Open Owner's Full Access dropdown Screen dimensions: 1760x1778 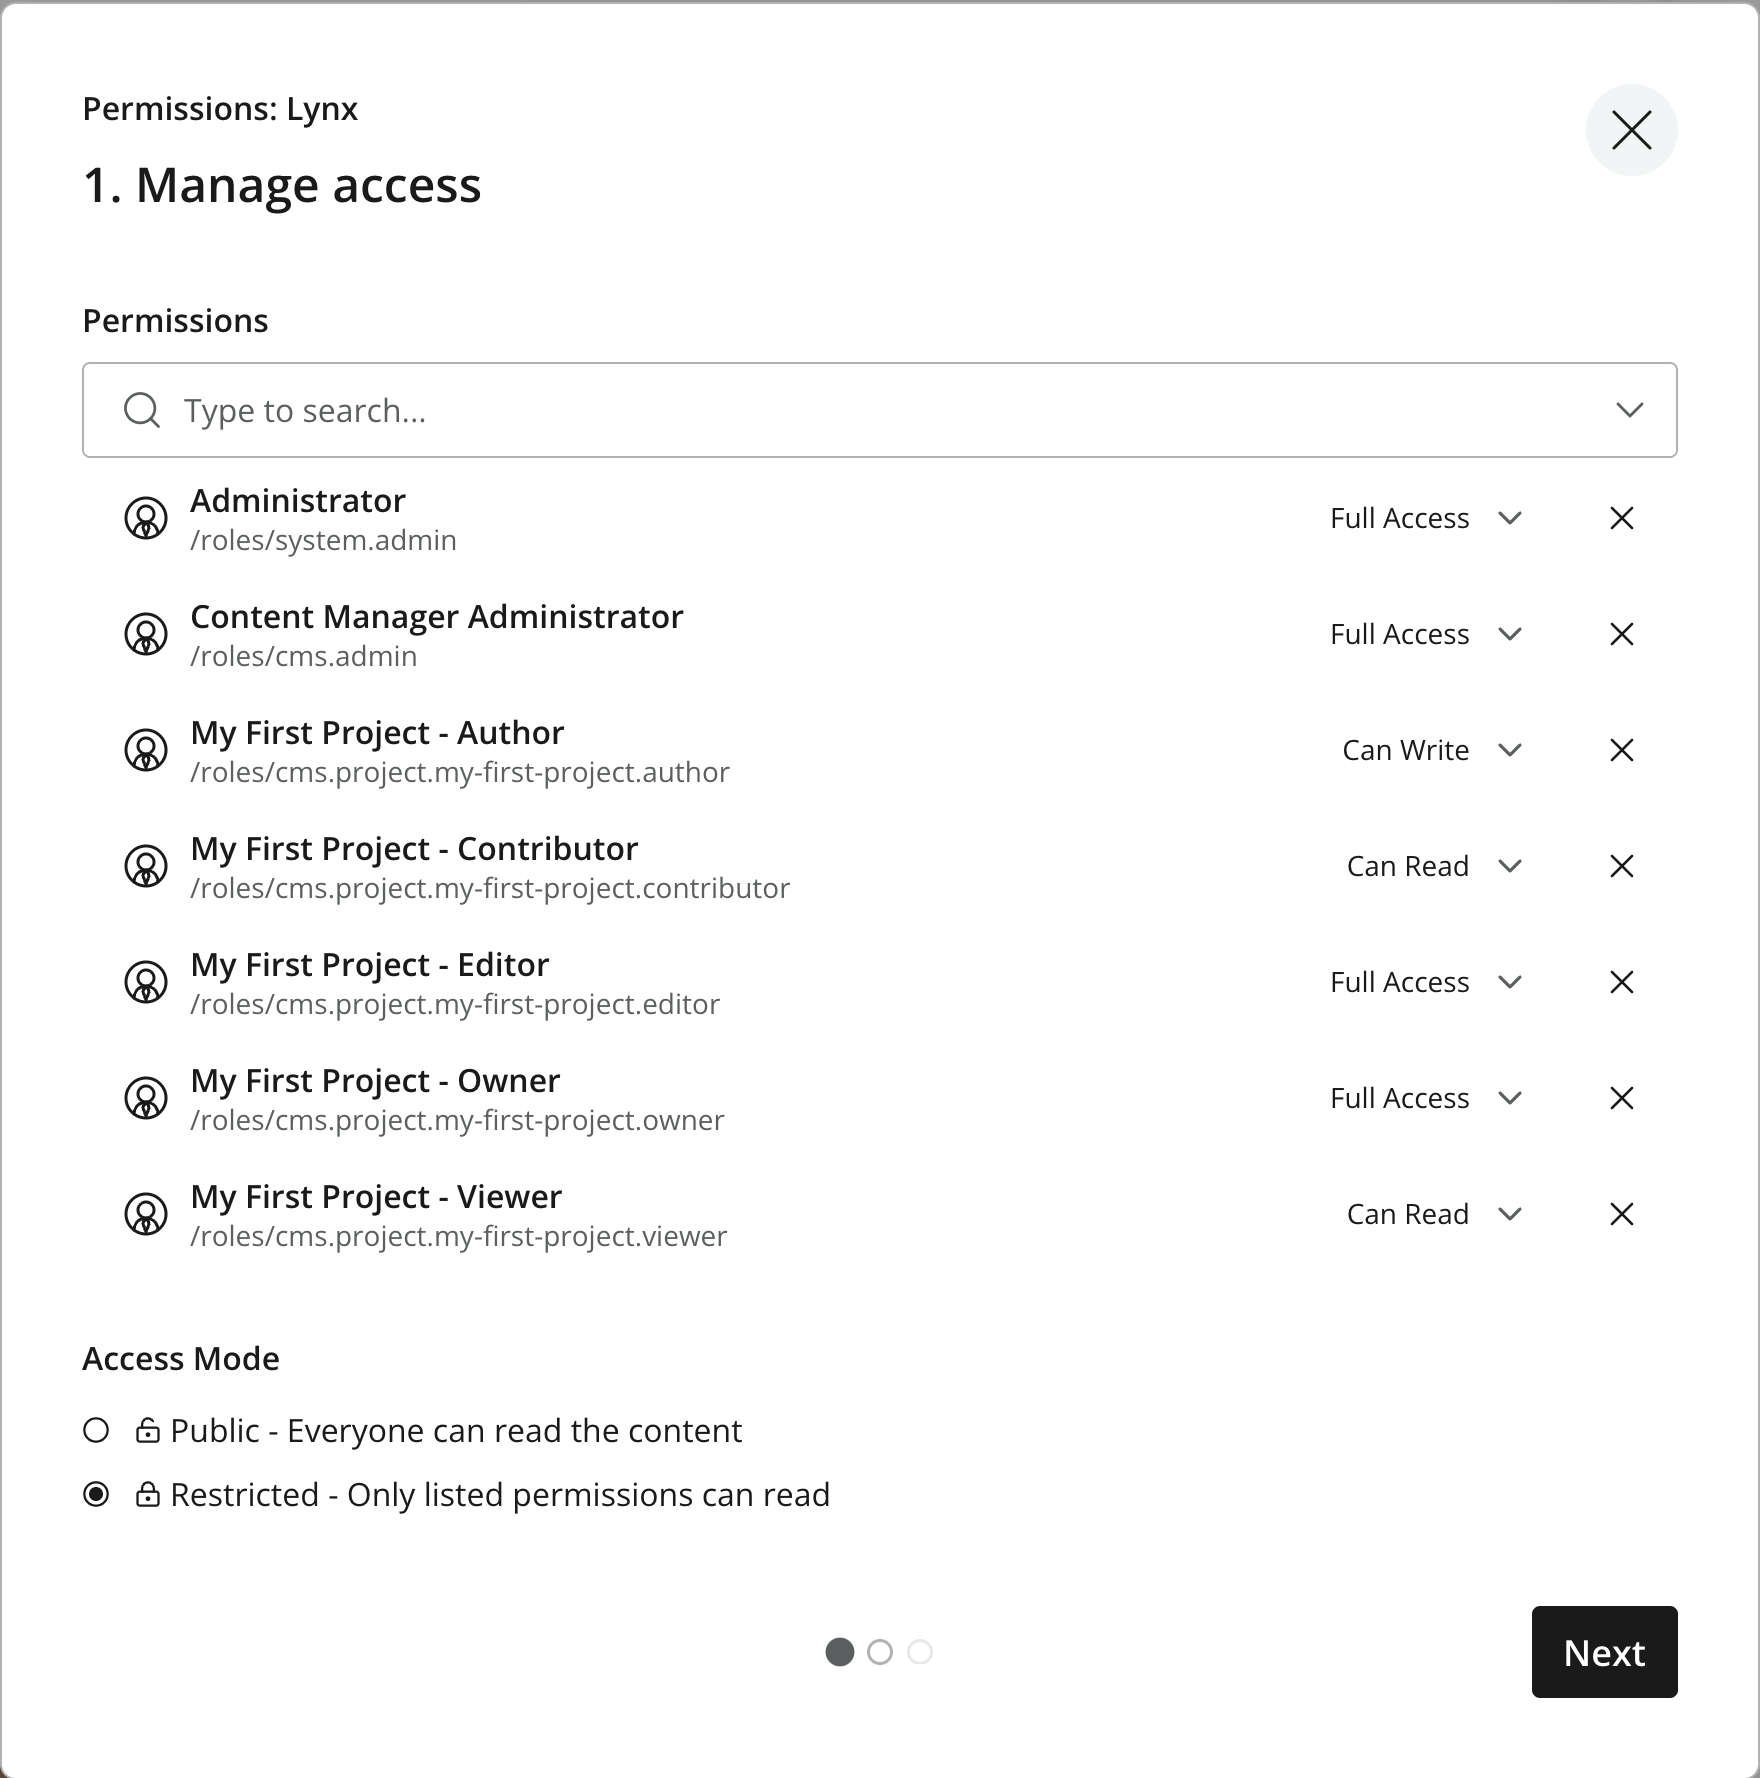tap(1426, 1098)
